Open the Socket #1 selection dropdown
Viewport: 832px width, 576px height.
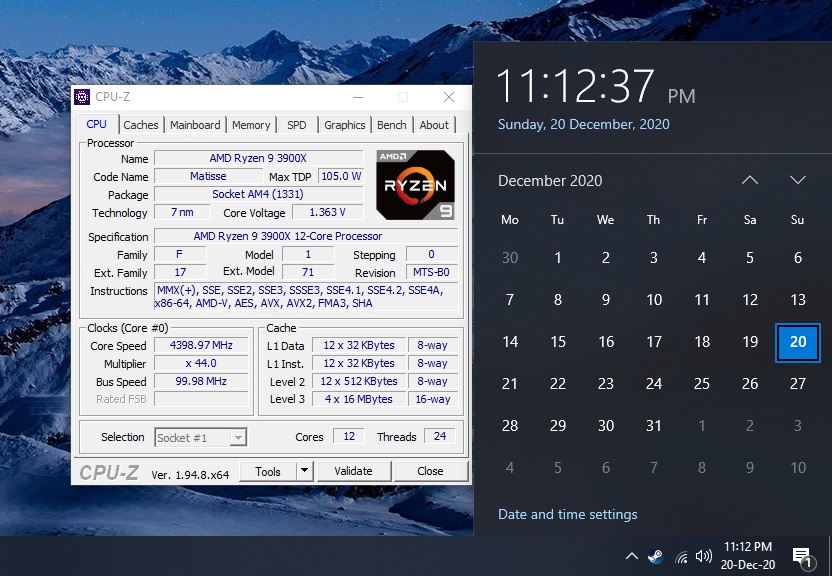coord(201,438)
